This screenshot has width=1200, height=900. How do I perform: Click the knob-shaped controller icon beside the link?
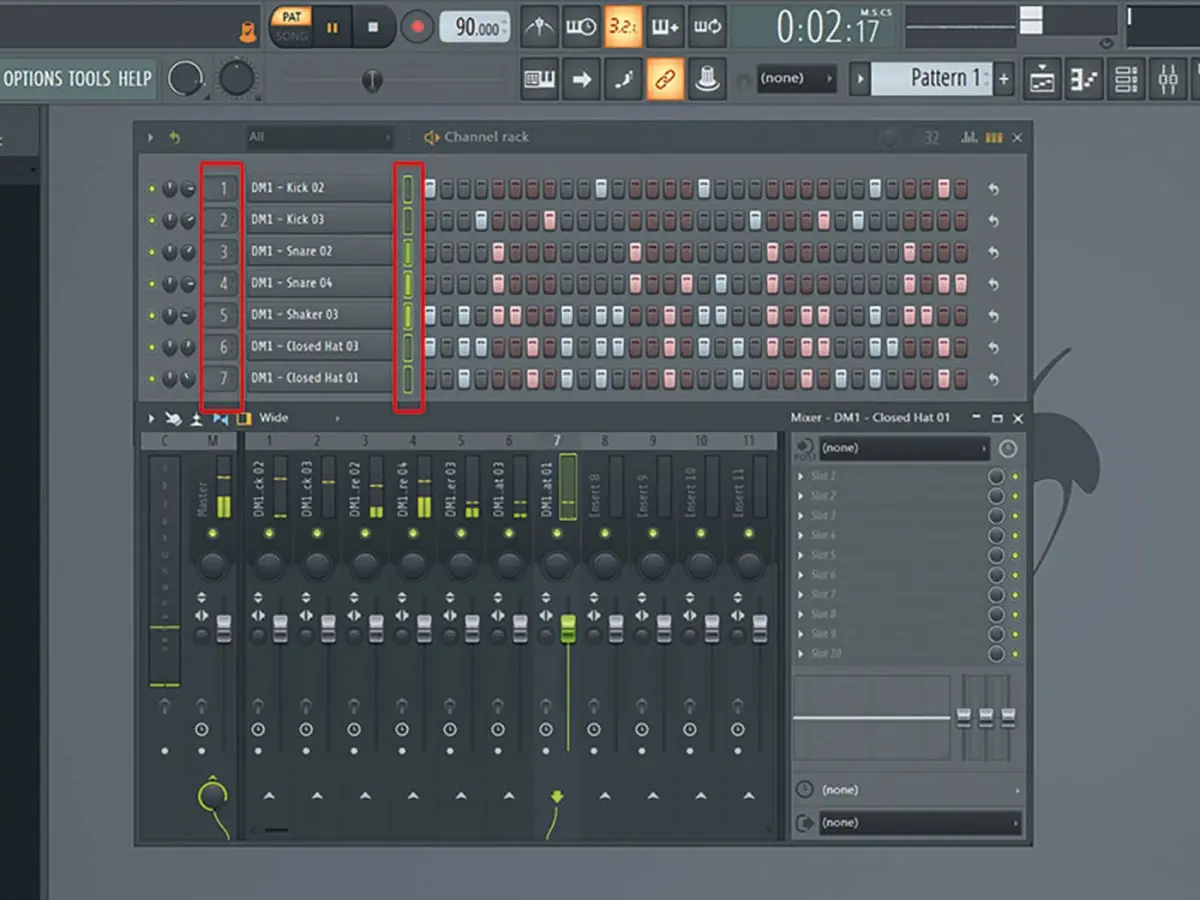707,80
